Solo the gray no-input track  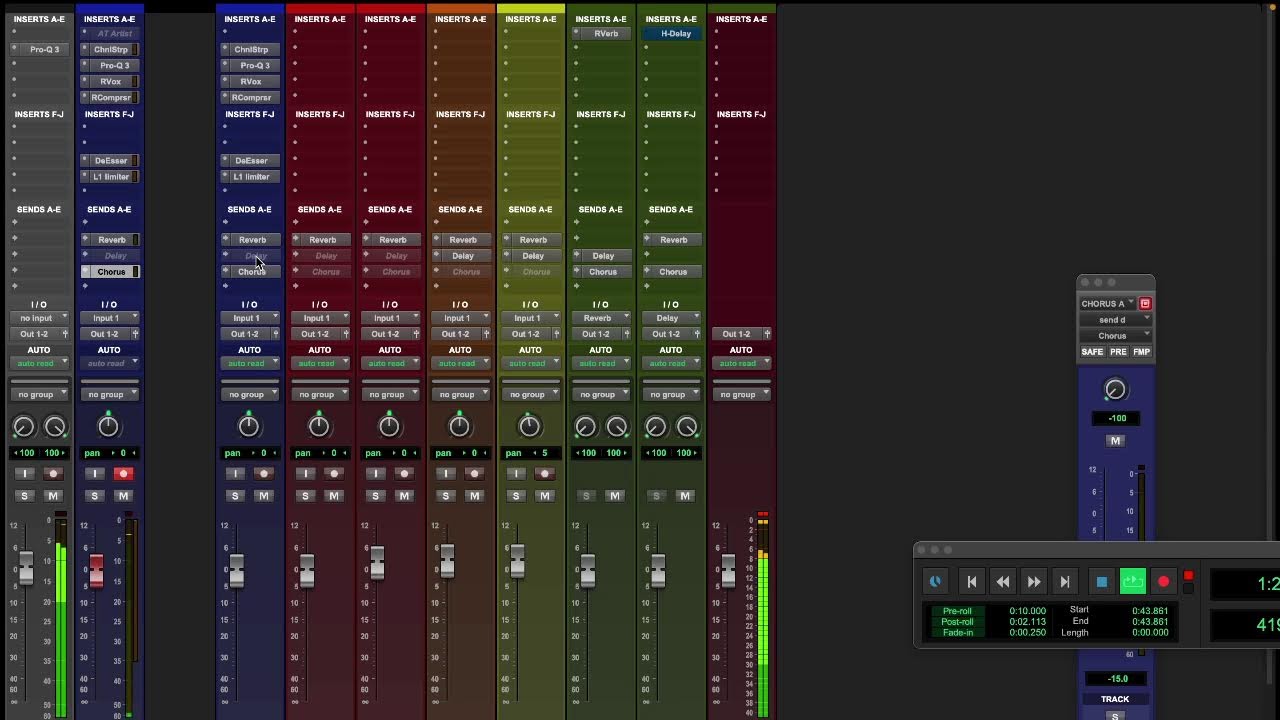[x=24, y=496]
